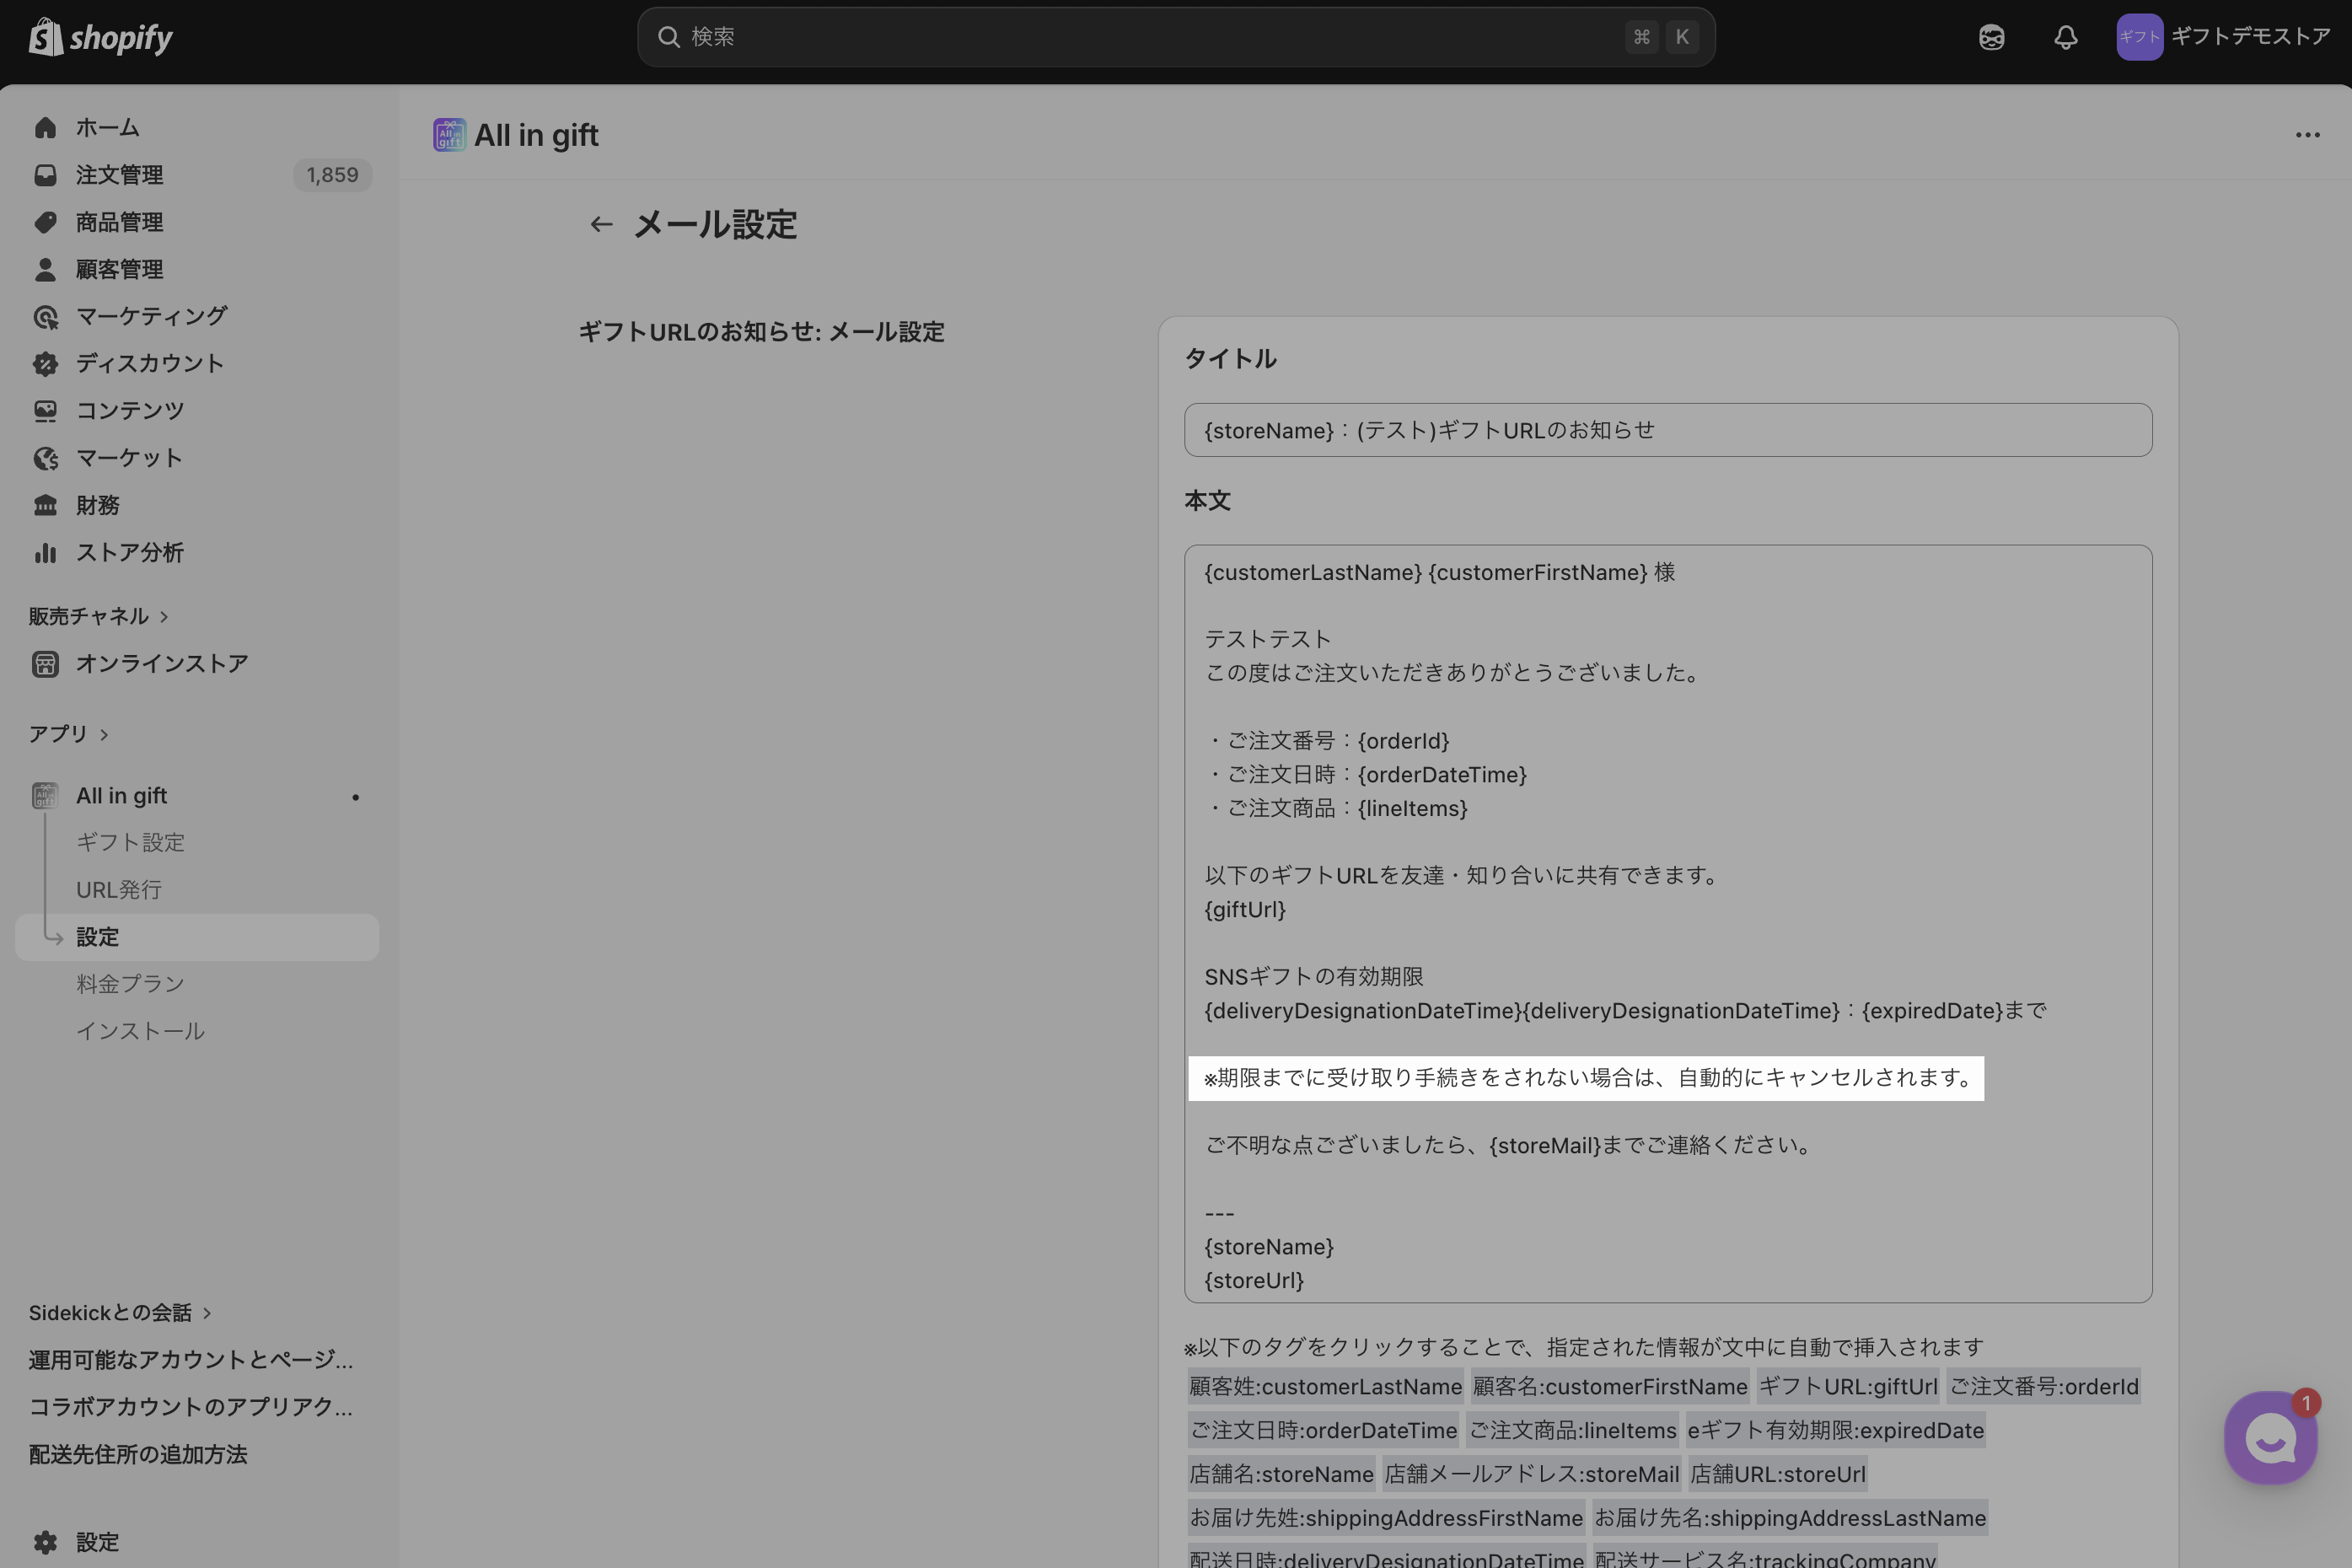This screenshot has height=1568, width=2352.
Task: Click the back arrow beside メール設定
Action: (x=601, y=224)
